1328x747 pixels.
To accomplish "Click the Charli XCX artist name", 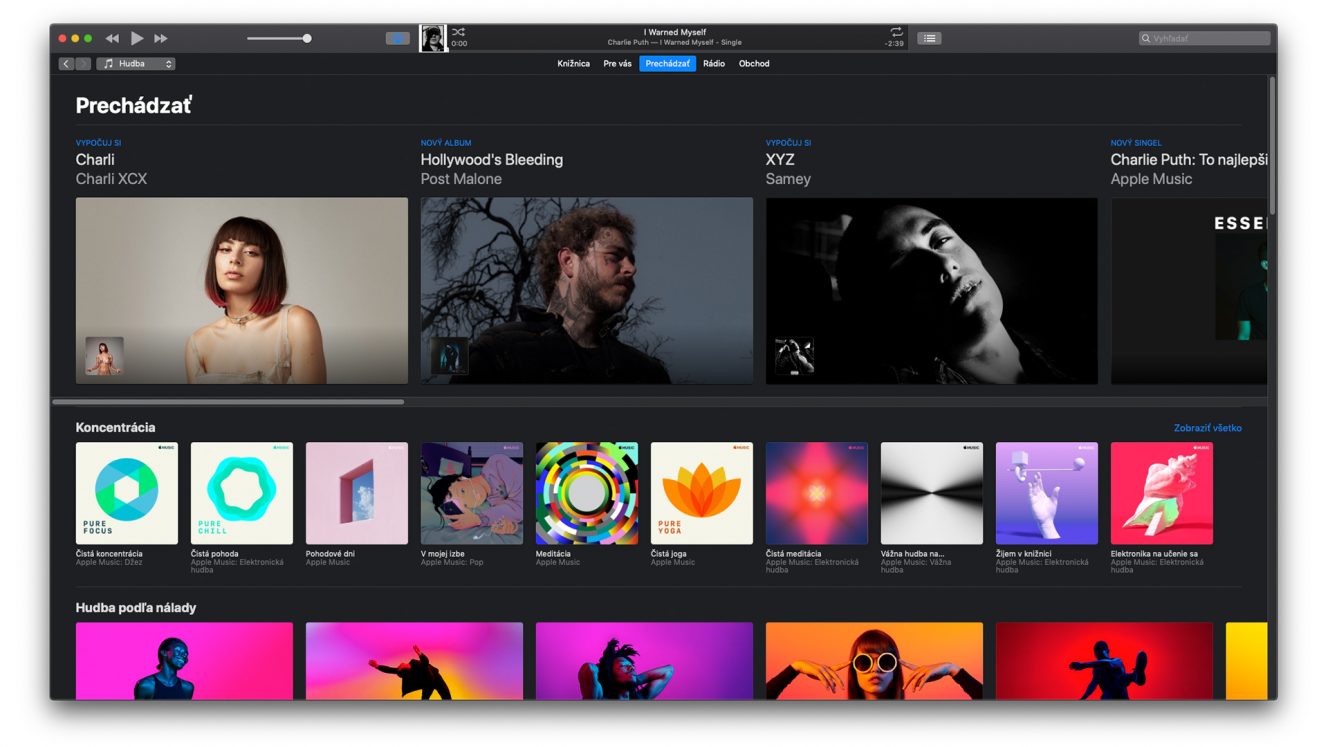I will coord(111,179).
